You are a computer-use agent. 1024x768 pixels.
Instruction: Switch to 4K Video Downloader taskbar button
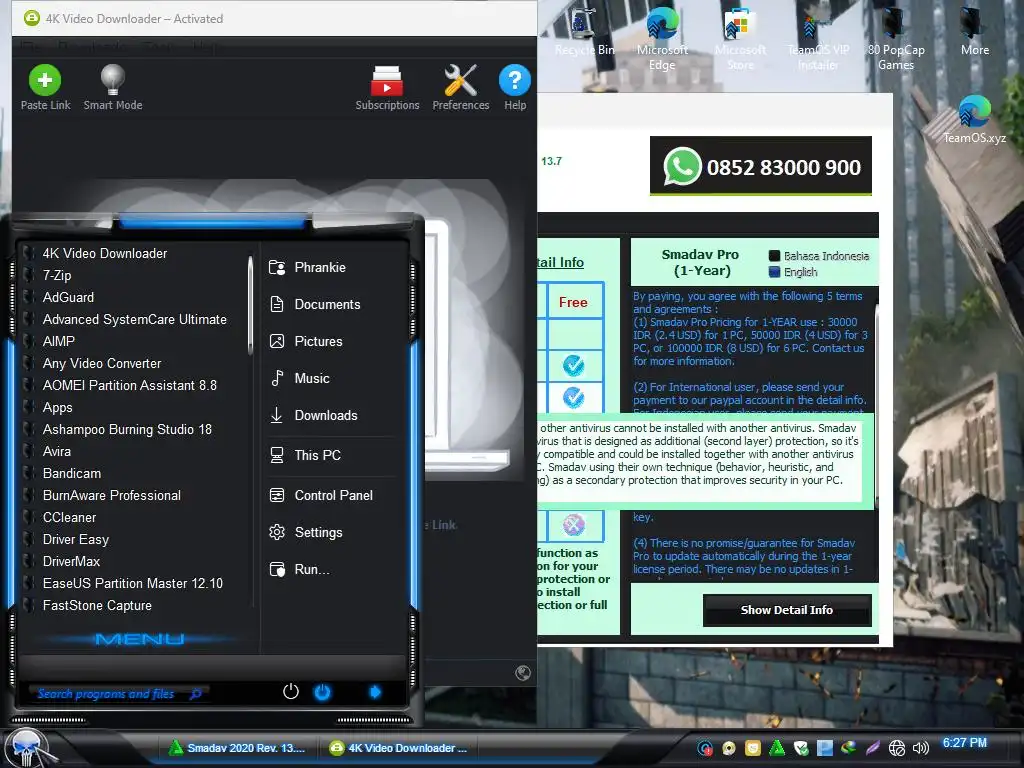(x=400, y=748)
